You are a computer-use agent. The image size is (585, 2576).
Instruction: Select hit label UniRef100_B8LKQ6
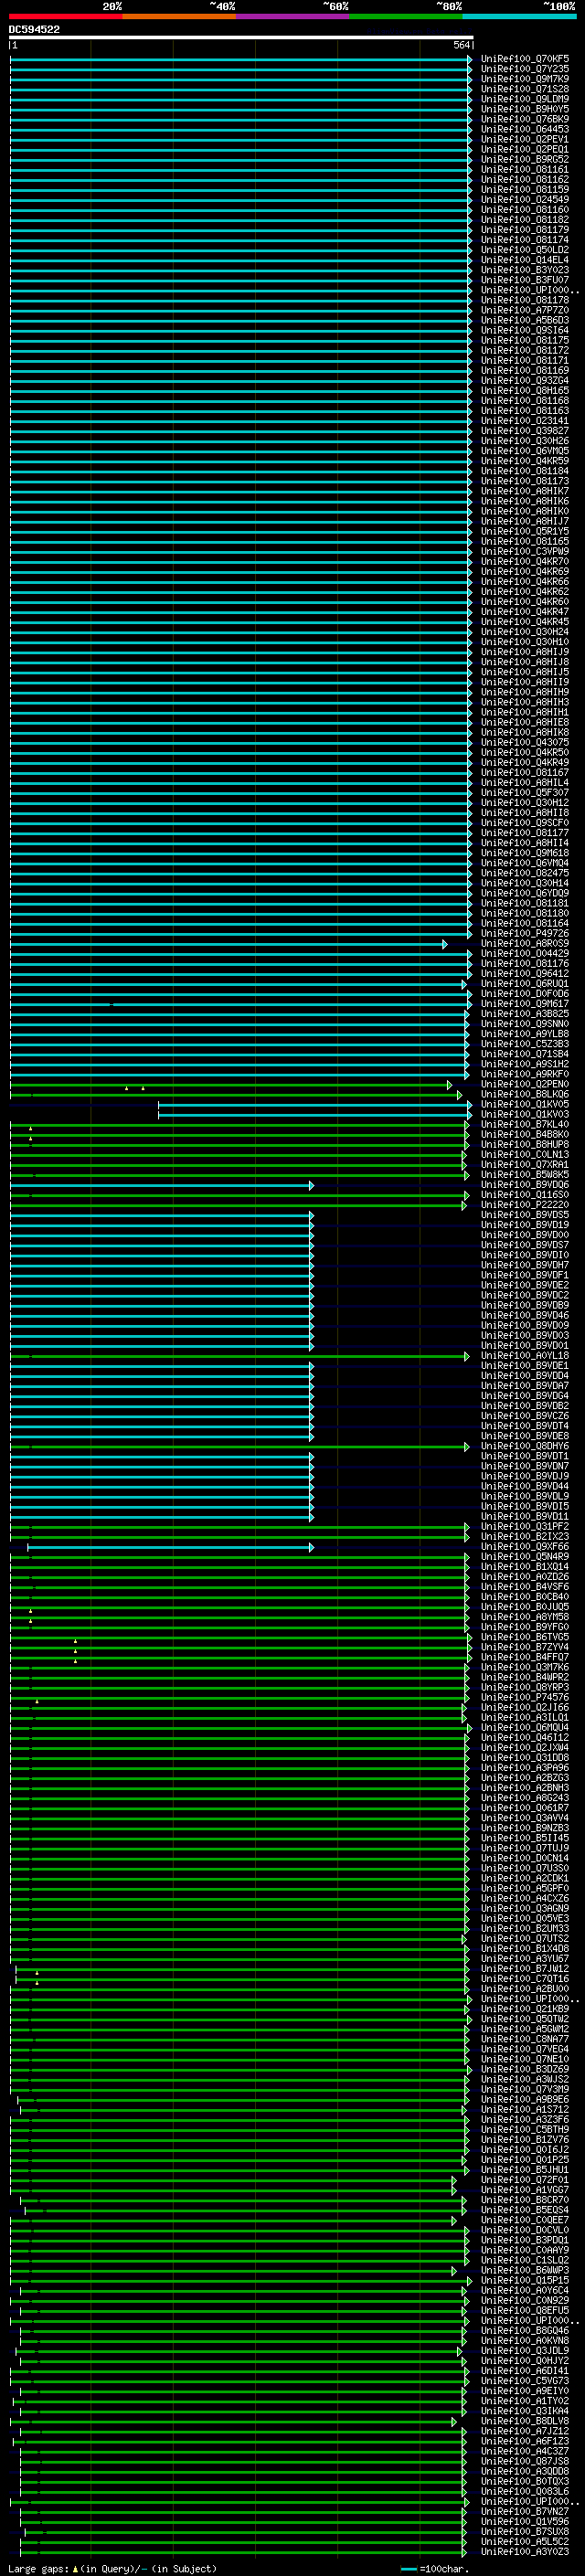pyautogui.click(x=525, y=1094)
